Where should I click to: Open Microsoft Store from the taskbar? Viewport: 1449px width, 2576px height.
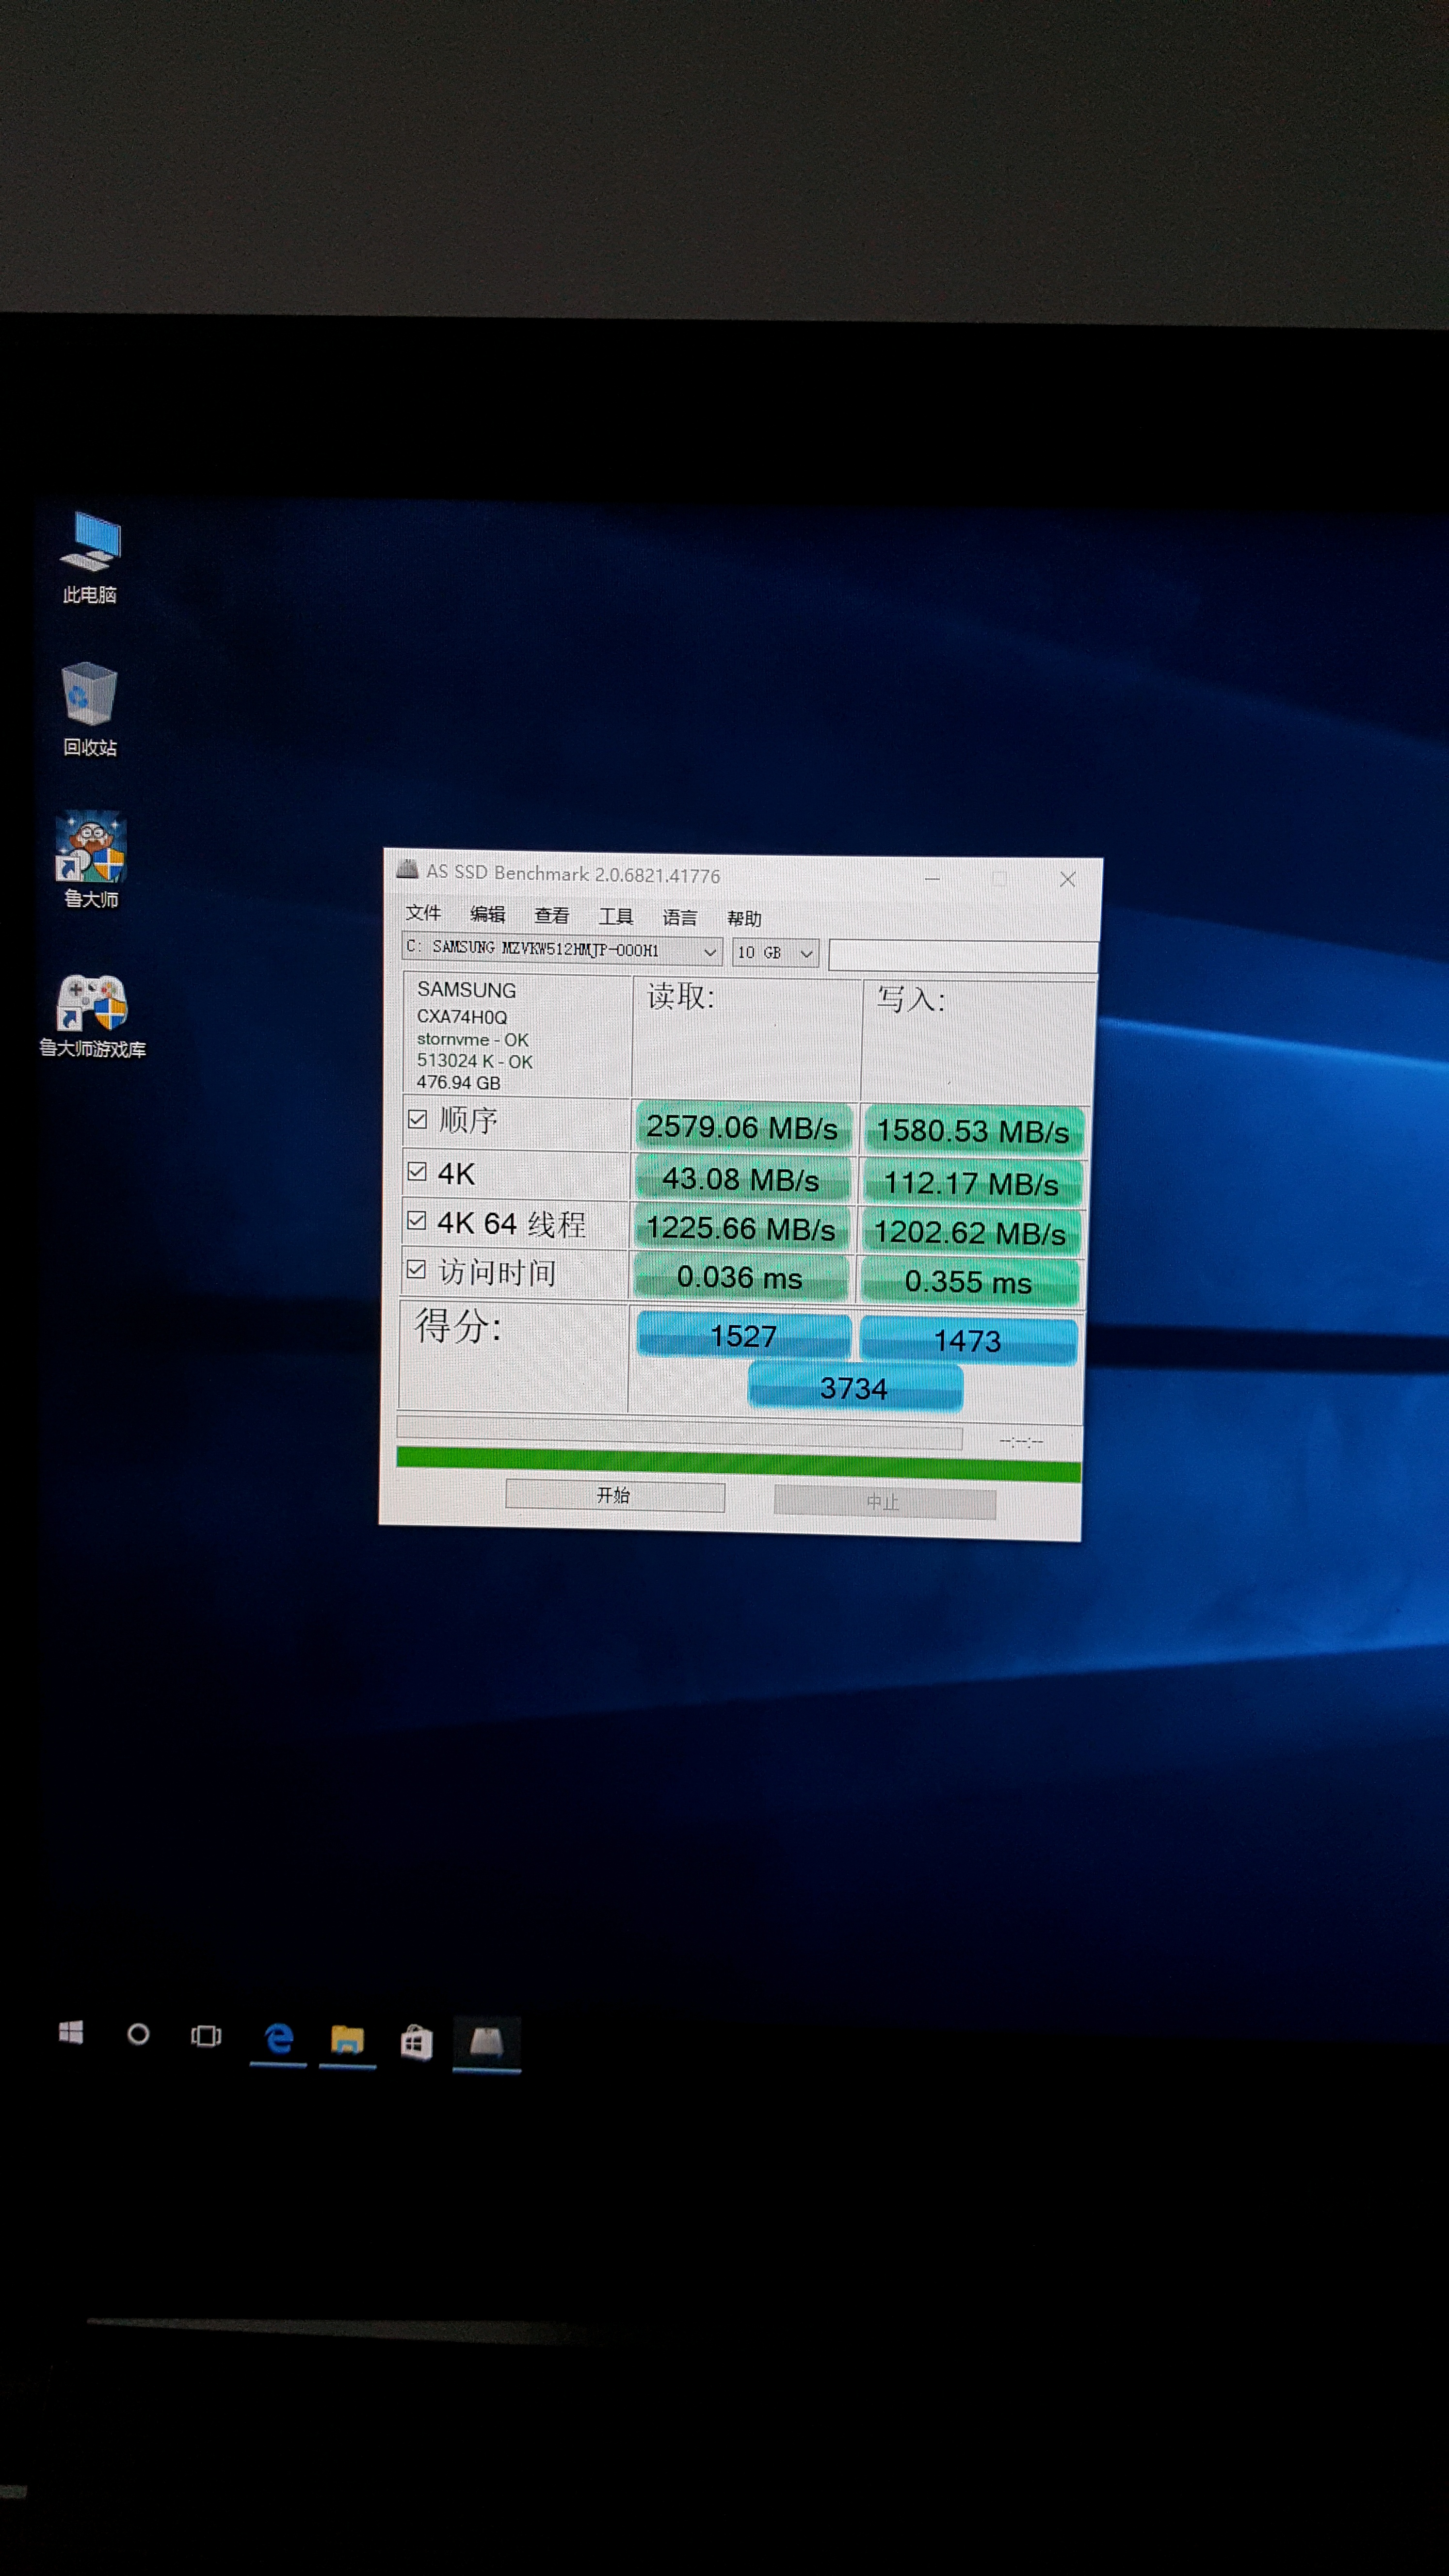416,2042
